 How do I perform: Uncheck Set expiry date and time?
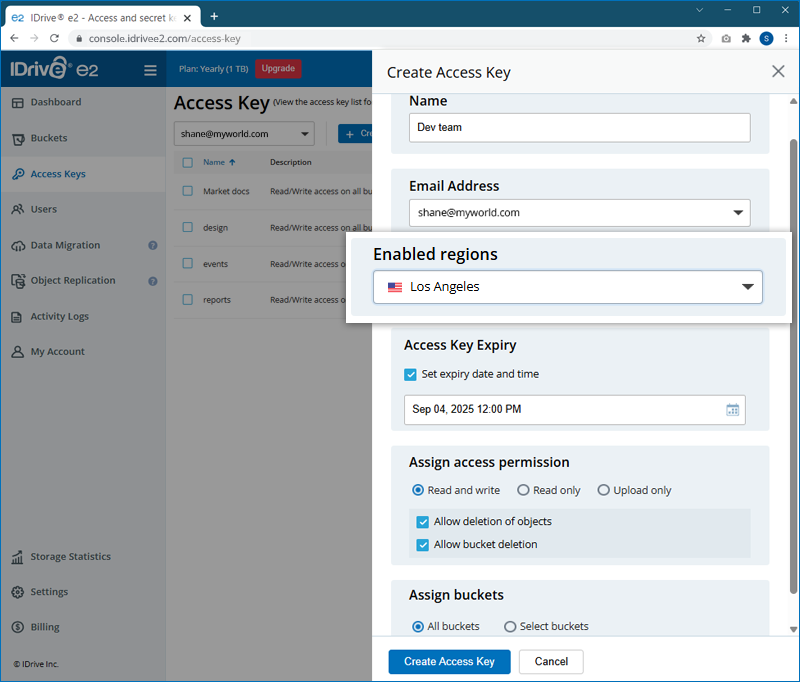coord(410,374)
